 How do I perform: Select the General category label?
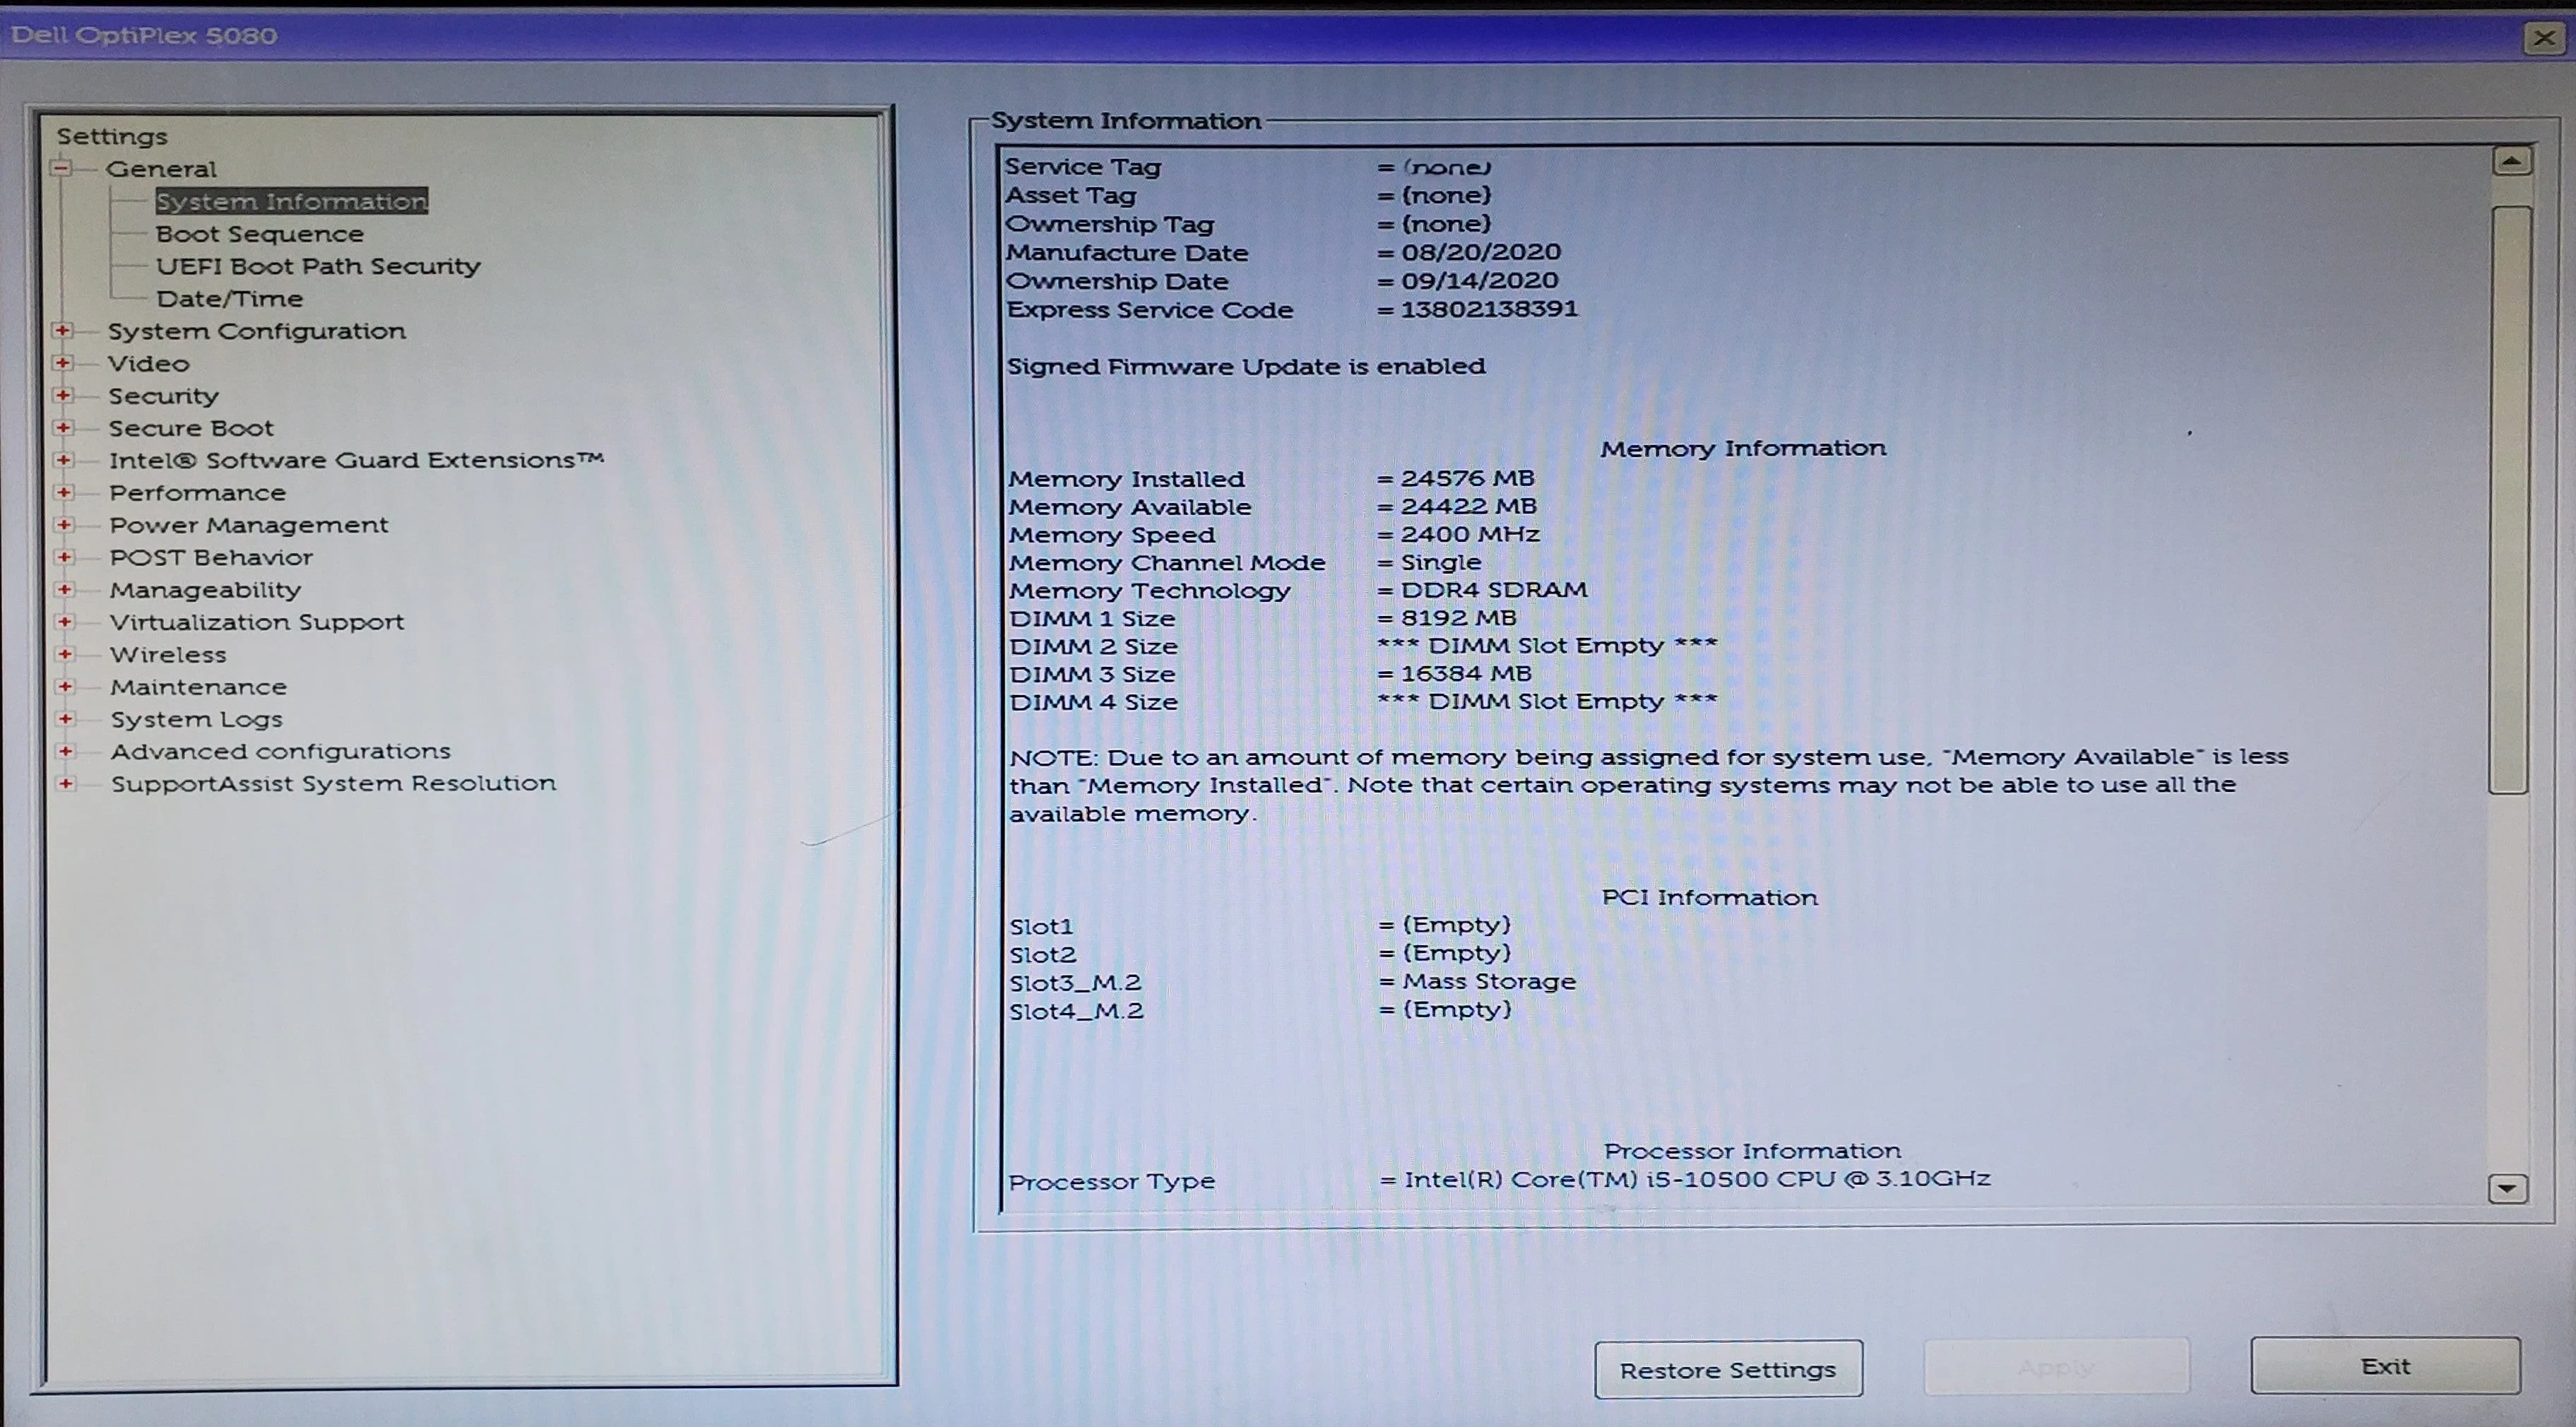161,169
